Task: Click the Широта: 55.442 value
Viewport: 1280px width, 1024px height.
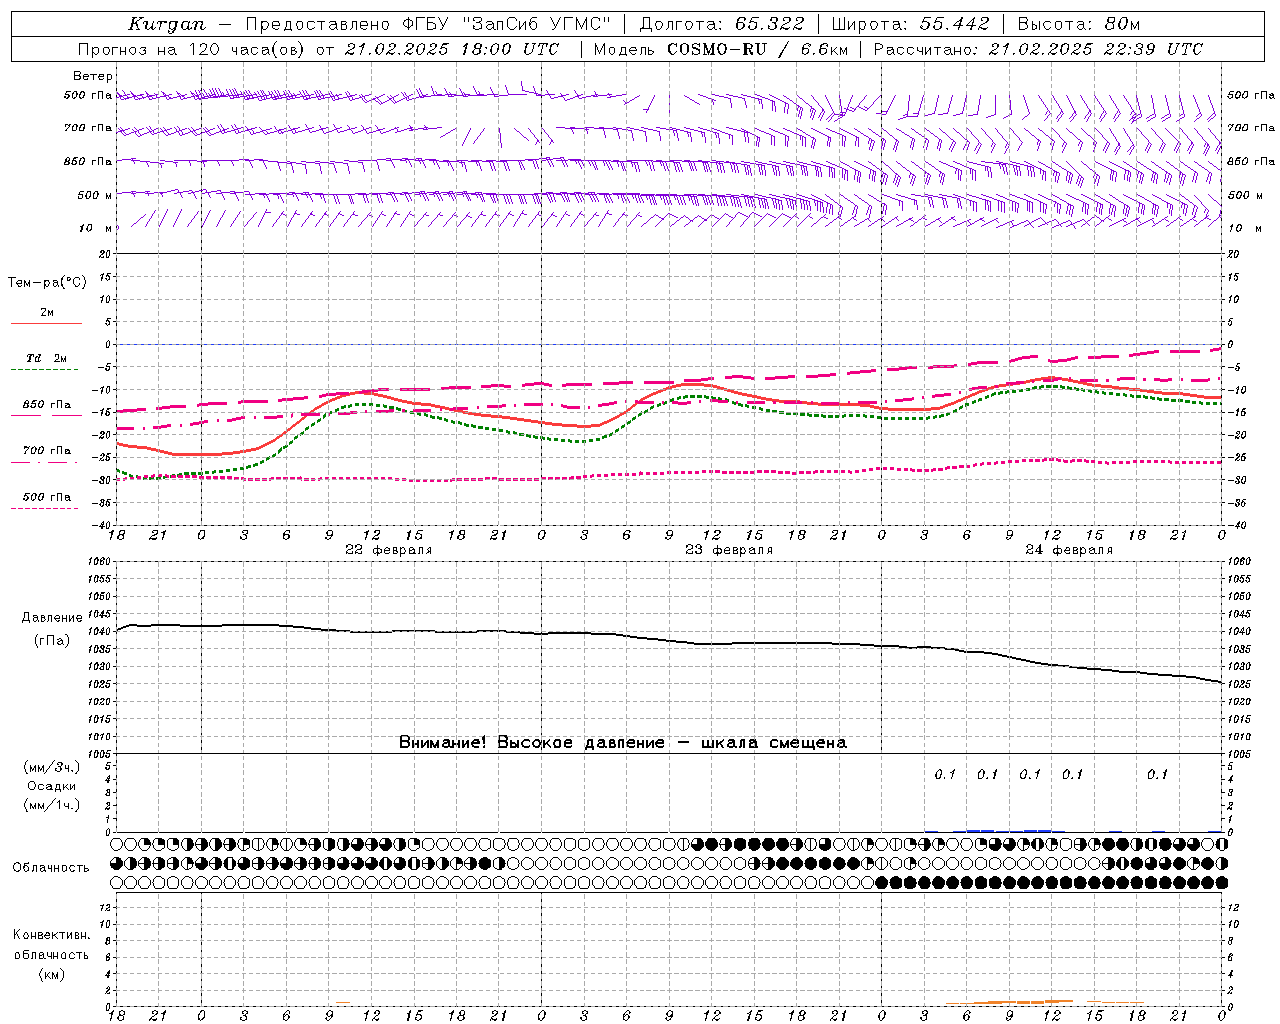Action: [911, 24]
